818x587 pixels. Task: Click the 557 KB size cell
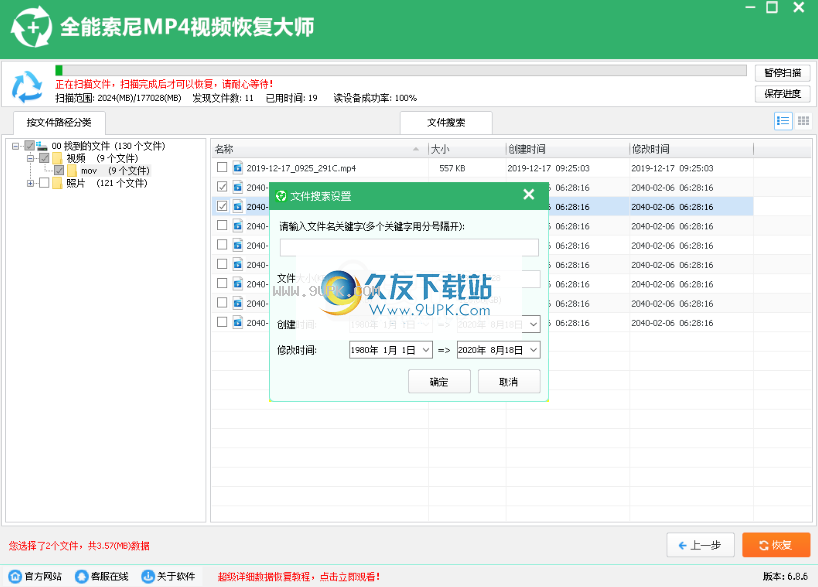point(452,168)
